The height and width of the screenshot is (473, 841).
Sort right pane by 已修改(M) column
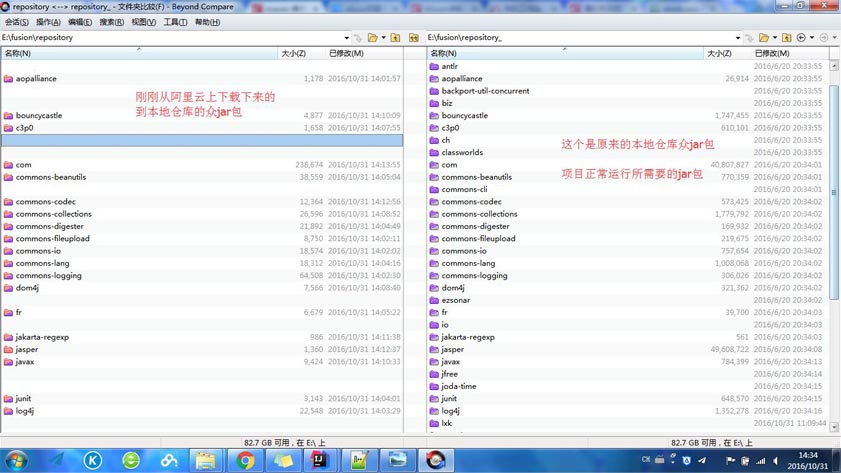point(790,53)
